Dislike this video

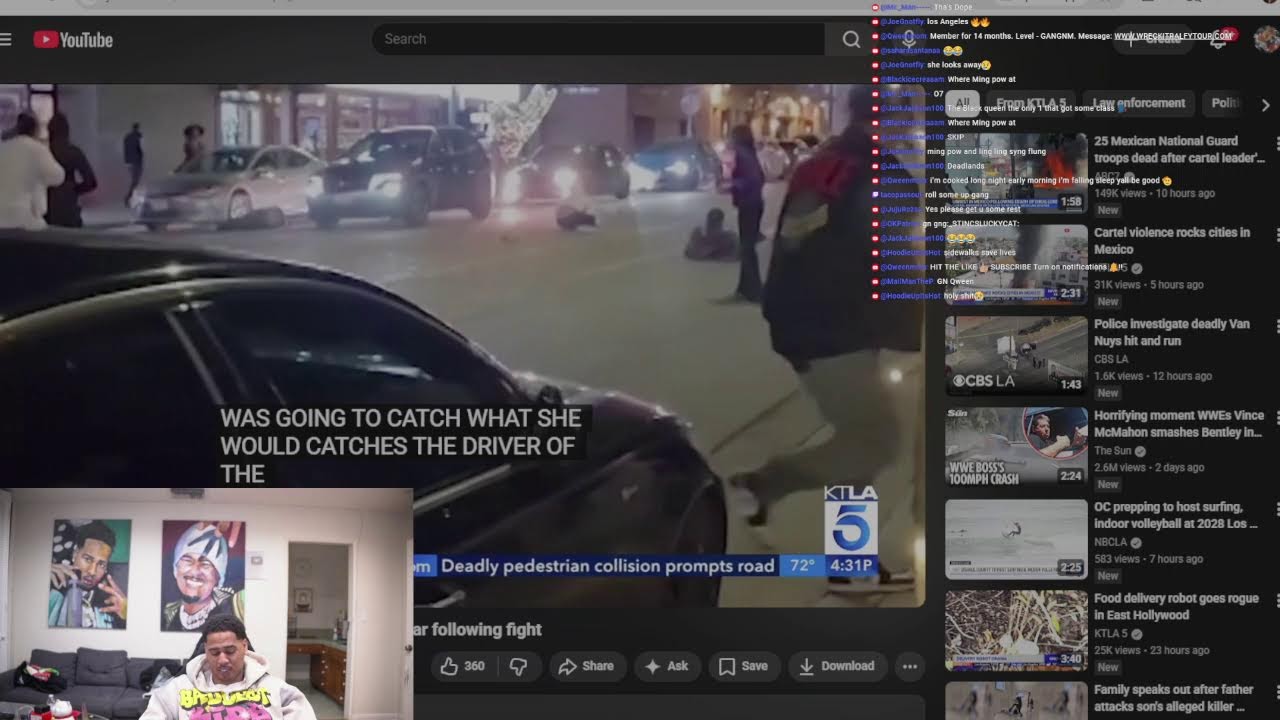point(518,666)
